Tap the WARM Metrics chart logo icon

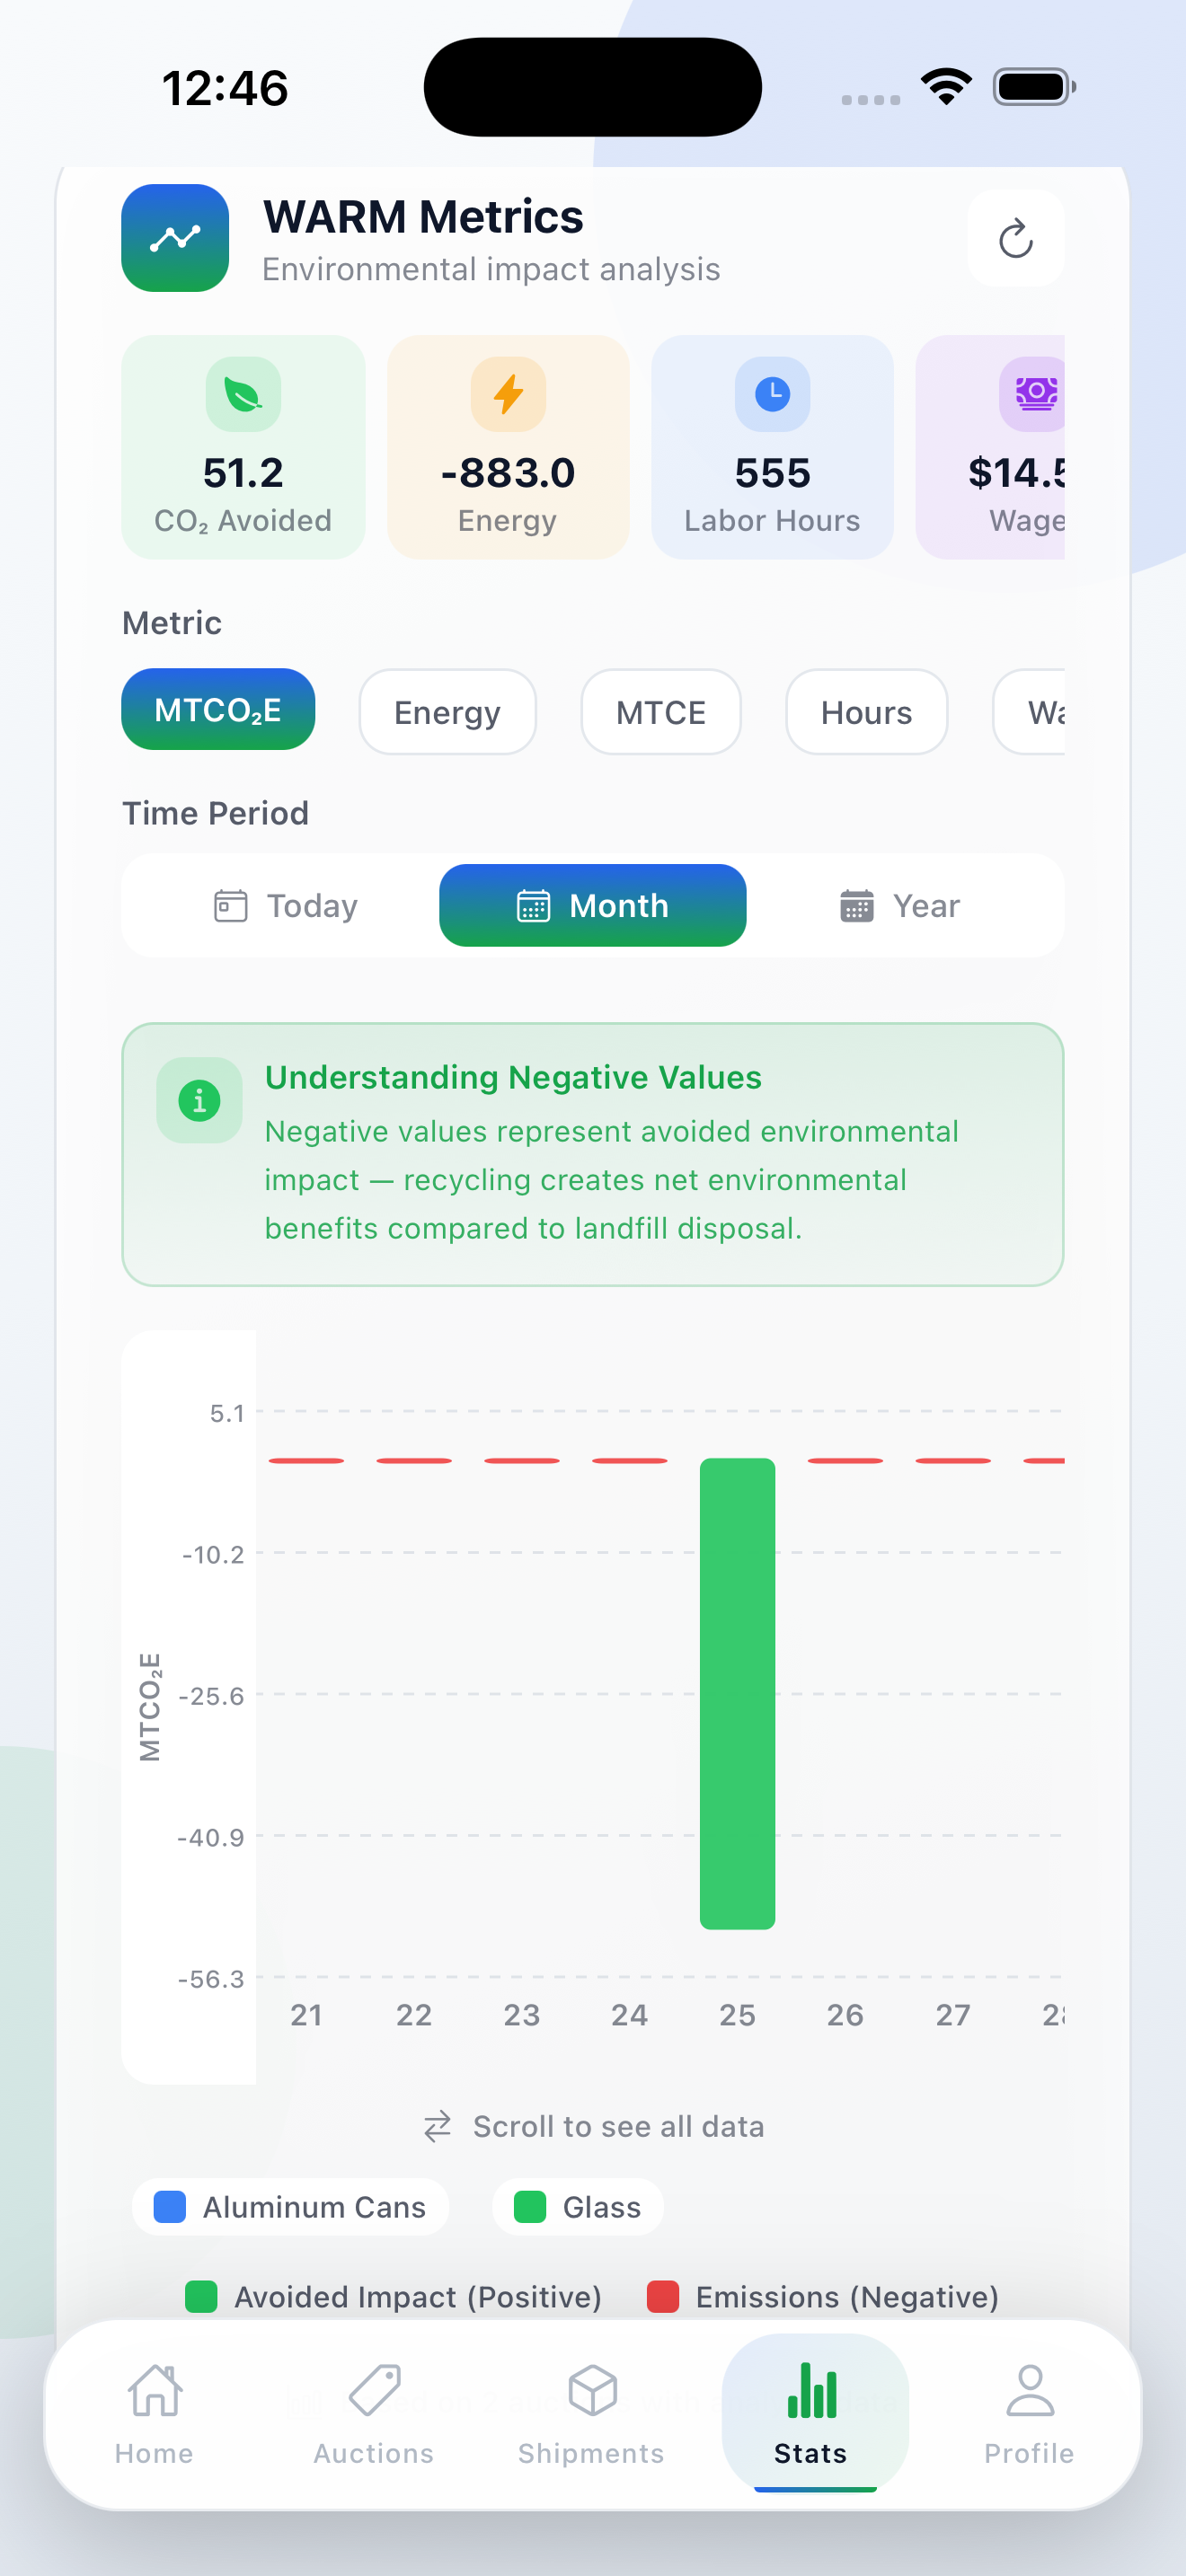click(x=175, y=238)
